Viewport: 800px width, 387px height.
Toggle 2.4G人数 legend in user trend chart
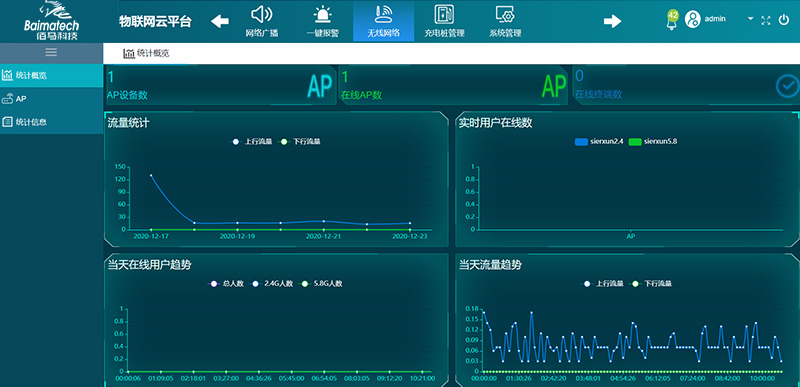(x=273, y=284)
